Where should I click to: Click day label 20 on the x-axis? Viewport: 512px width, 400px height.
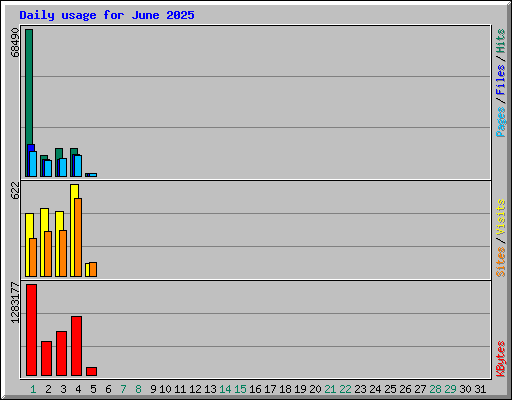coord(315,389)
